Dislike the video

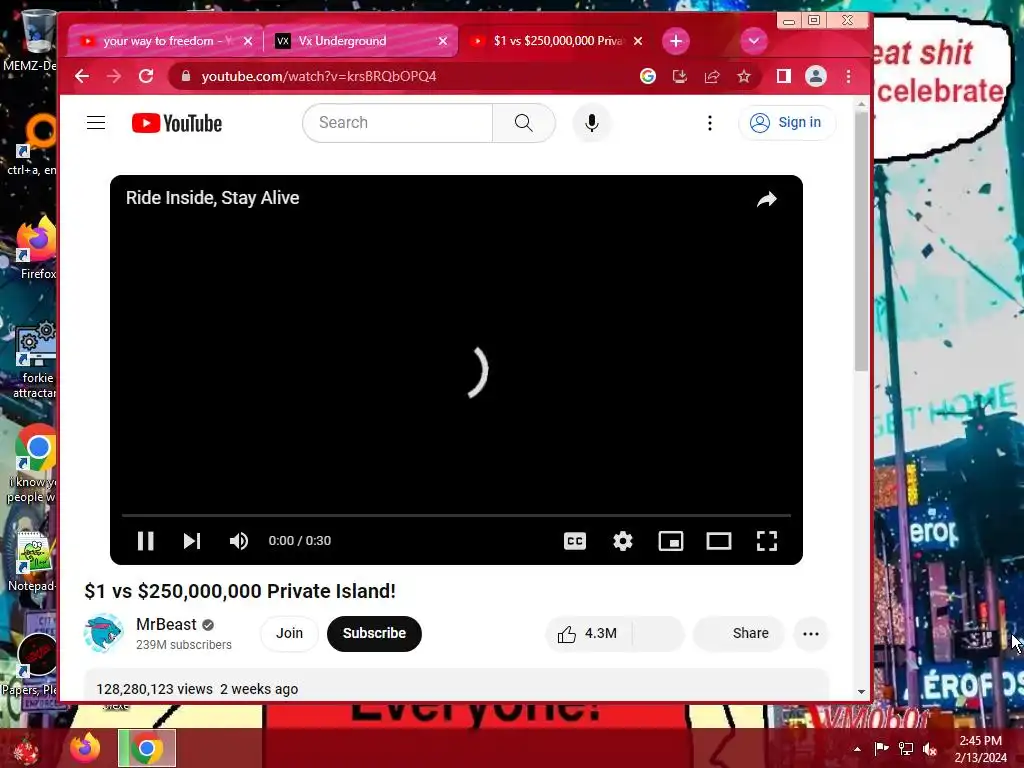point(657,633)
